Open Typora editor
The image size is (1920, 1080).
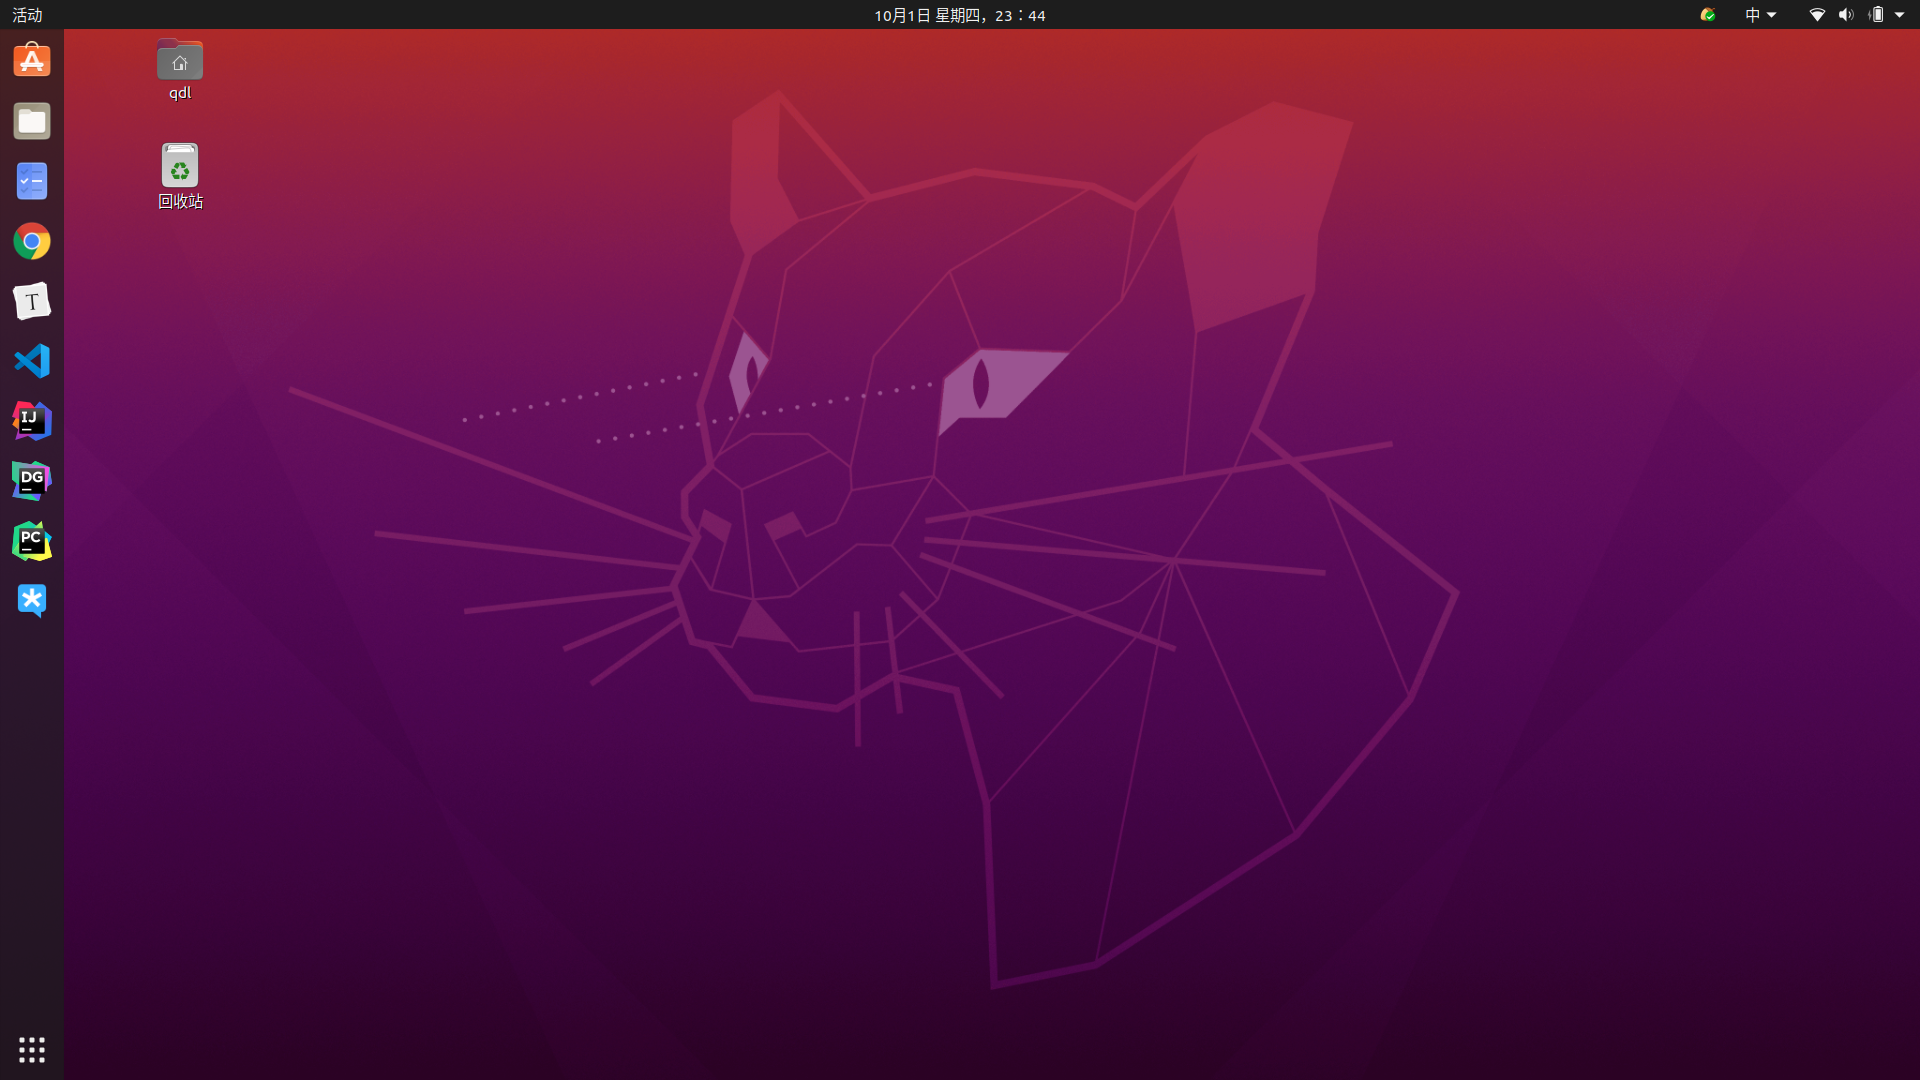(x=32, y=301)
